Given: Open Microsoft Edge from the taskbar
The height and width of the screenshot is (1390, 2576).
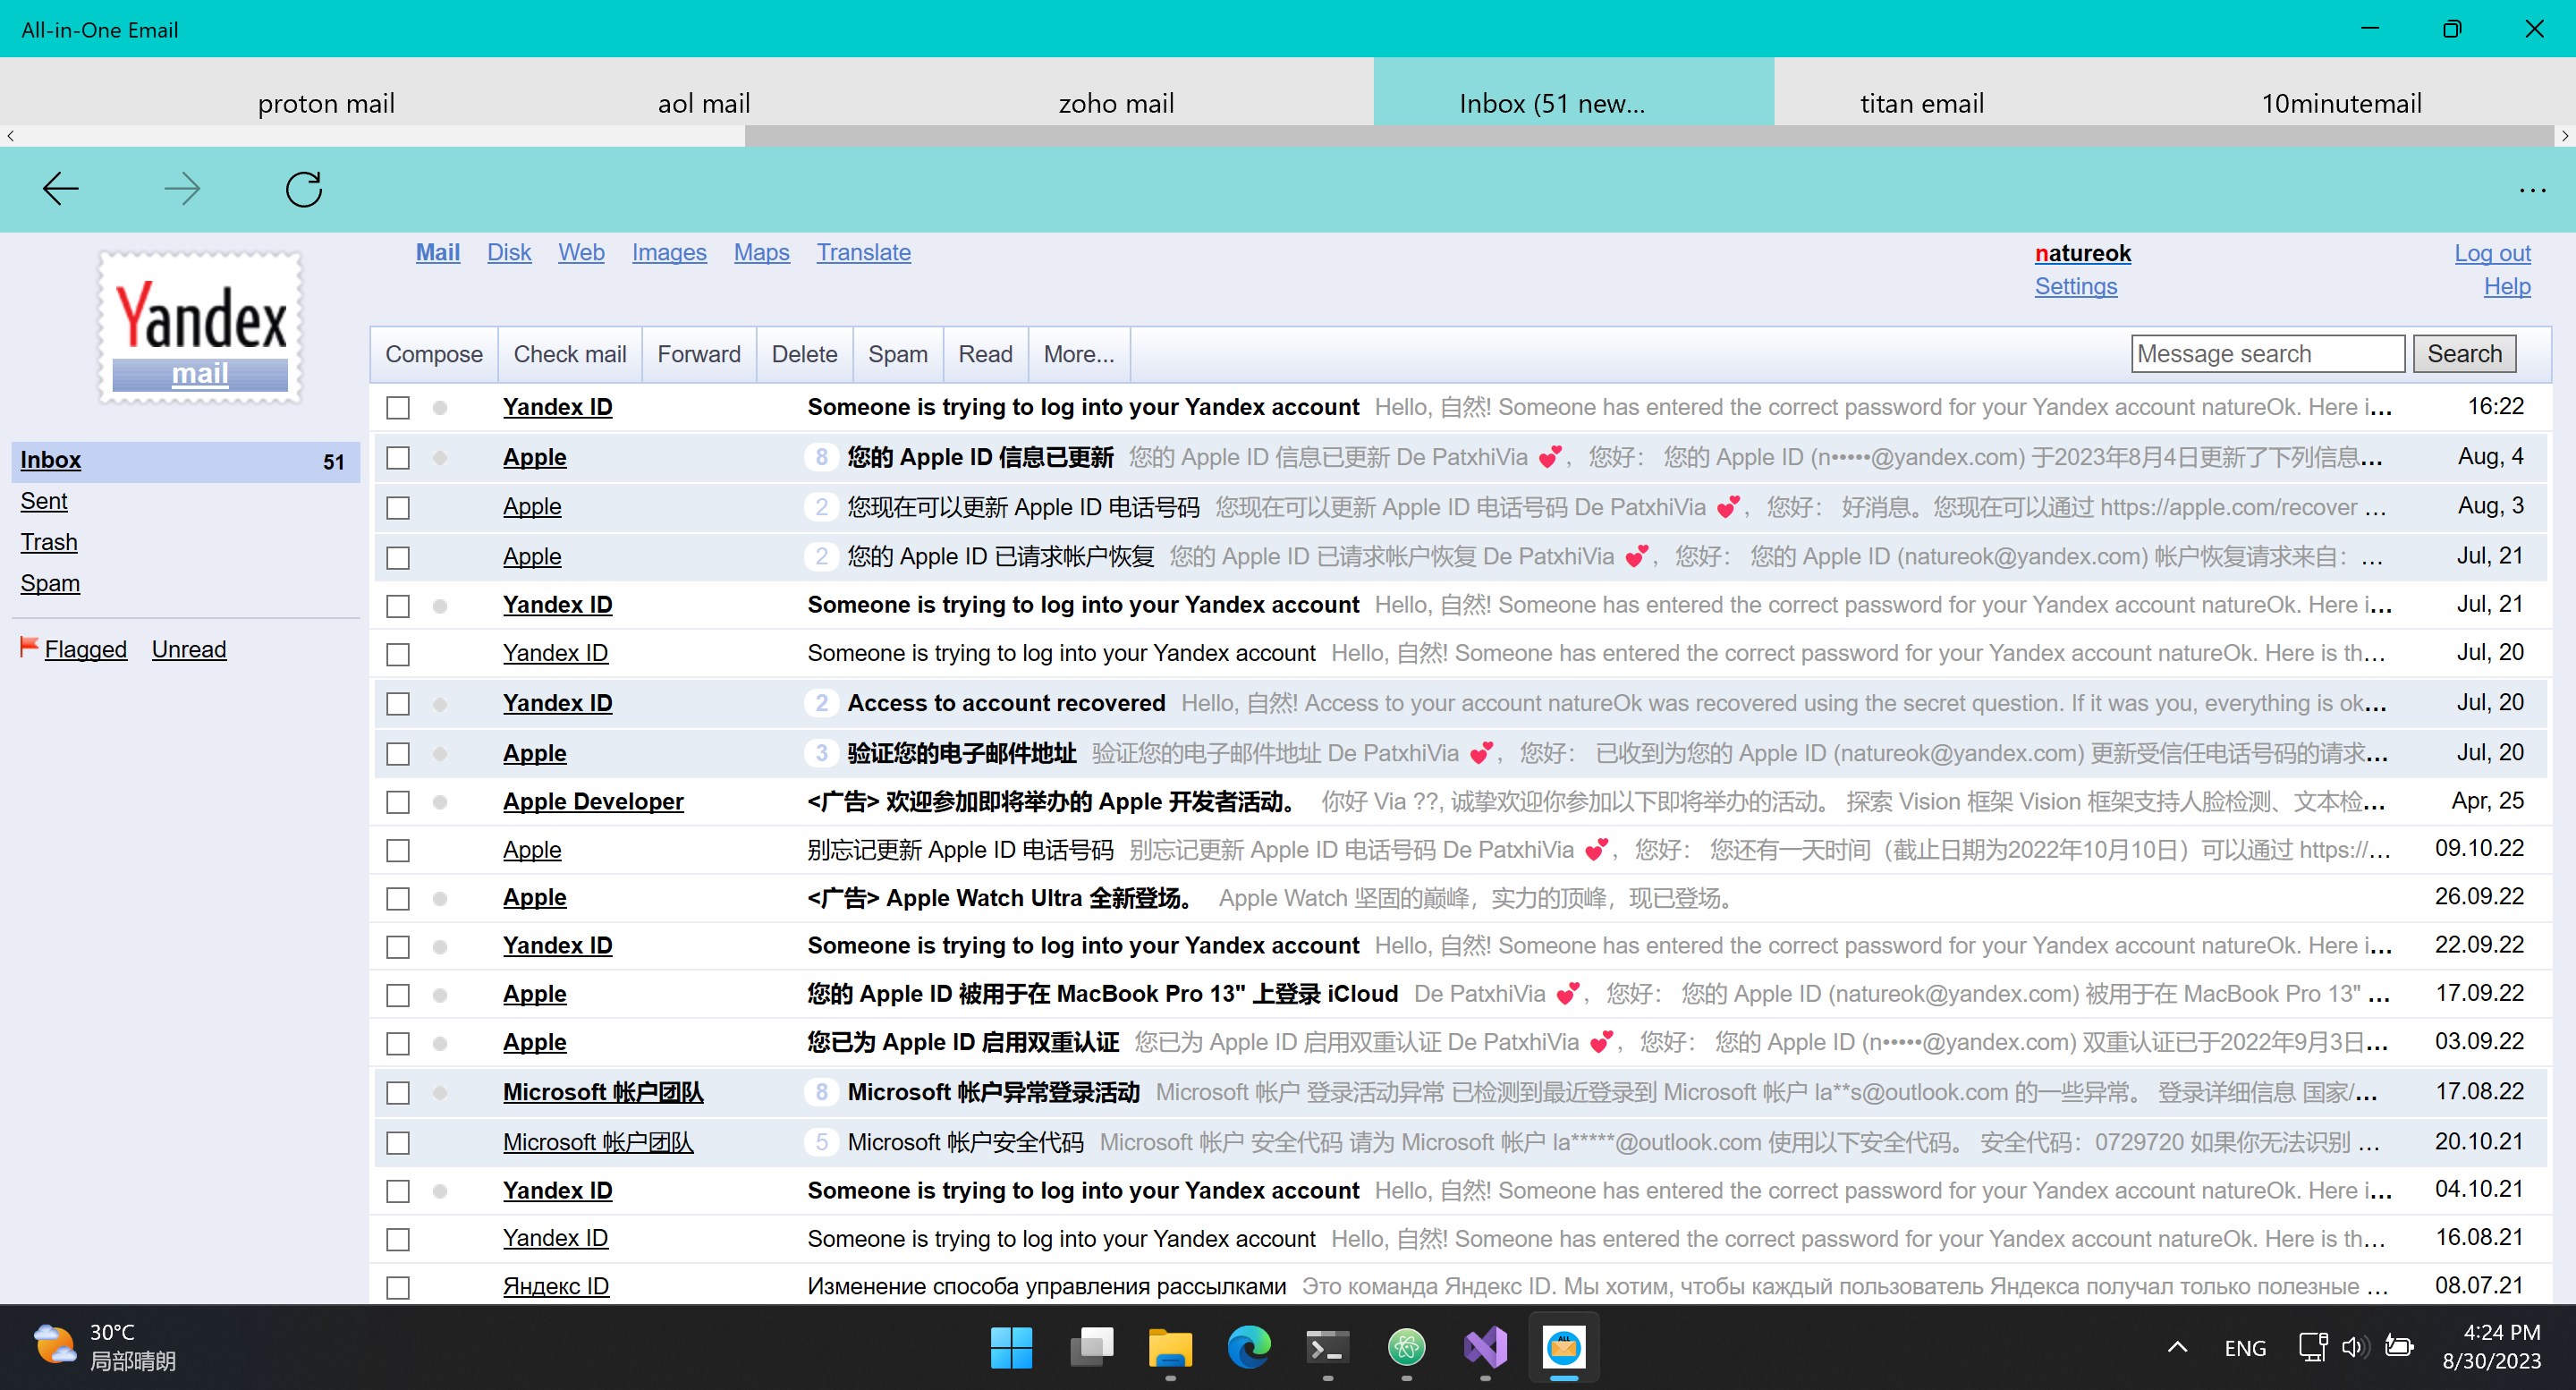Looking at the screenshot, I should (x=1248, y=1348).
